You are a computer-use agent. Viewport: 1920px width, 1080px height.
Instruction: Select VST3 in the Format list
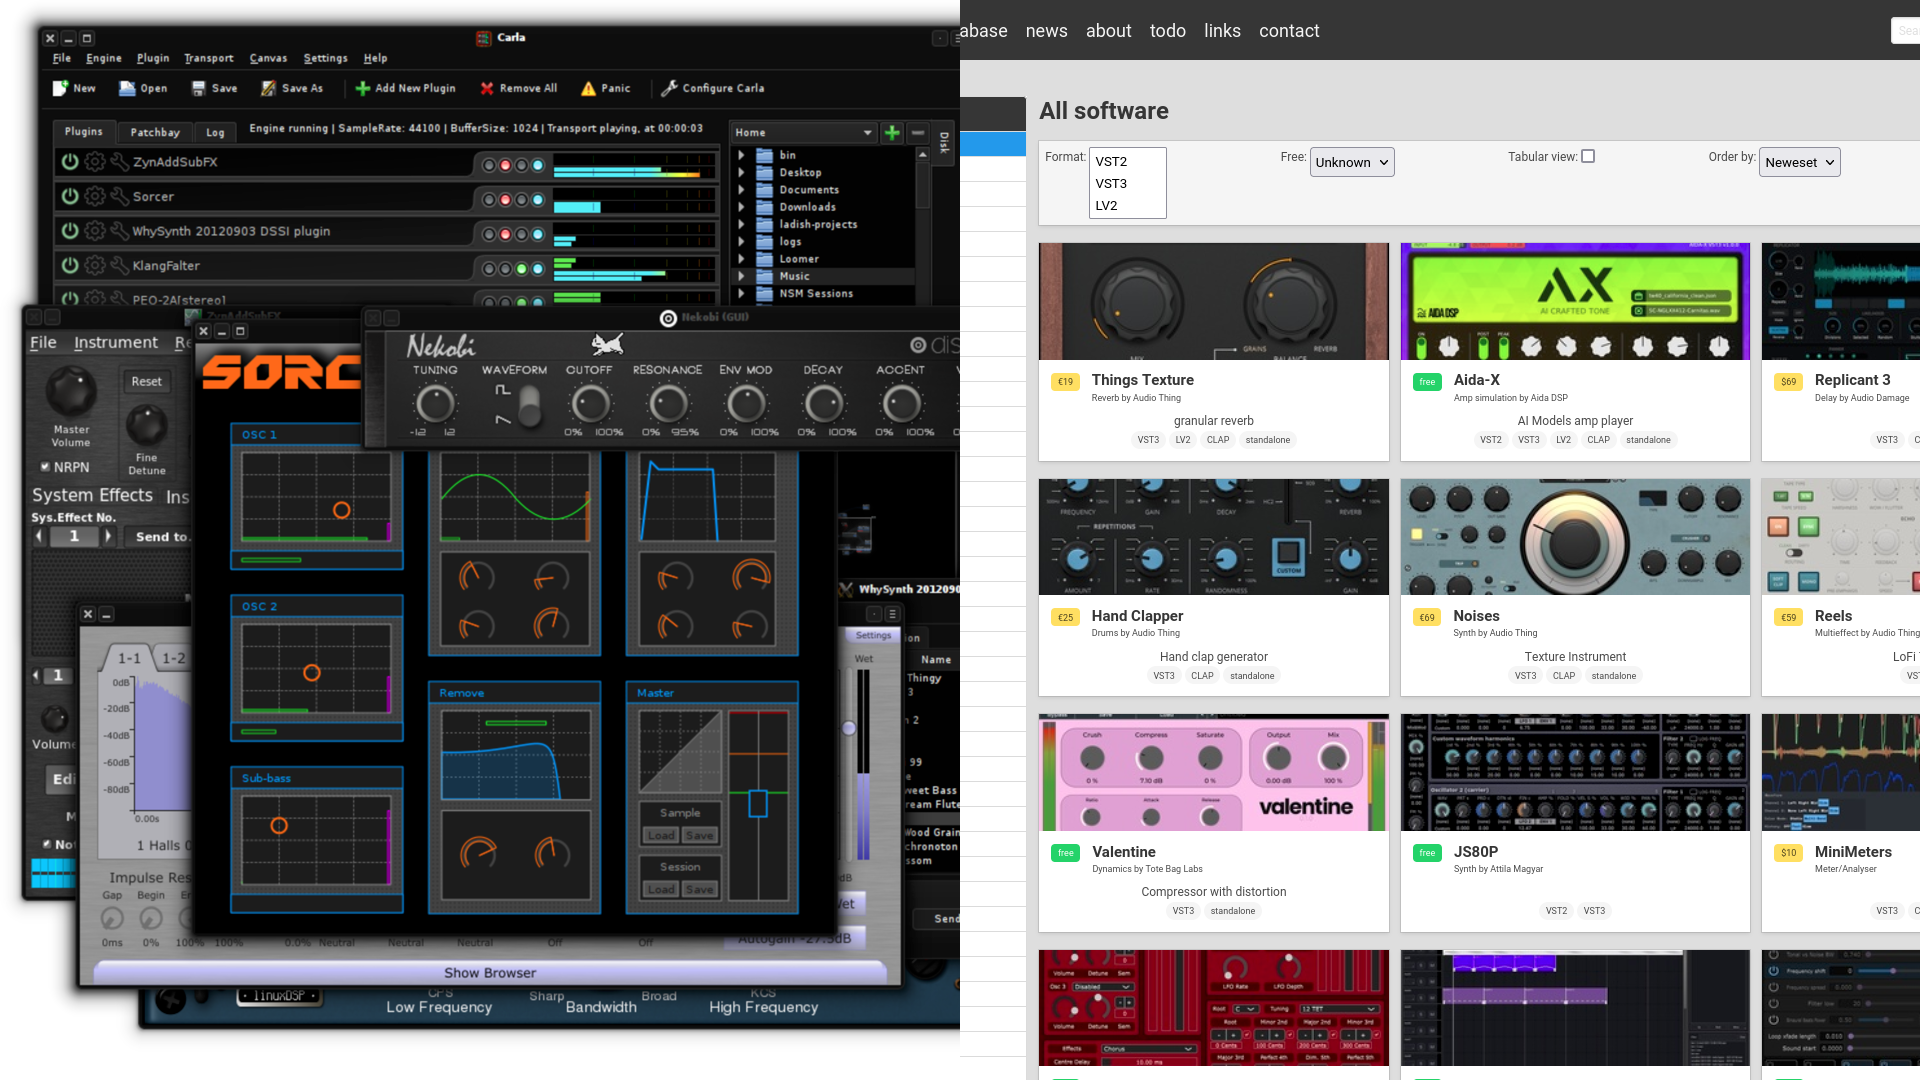pyautogui.click(x=1111, y=183)
